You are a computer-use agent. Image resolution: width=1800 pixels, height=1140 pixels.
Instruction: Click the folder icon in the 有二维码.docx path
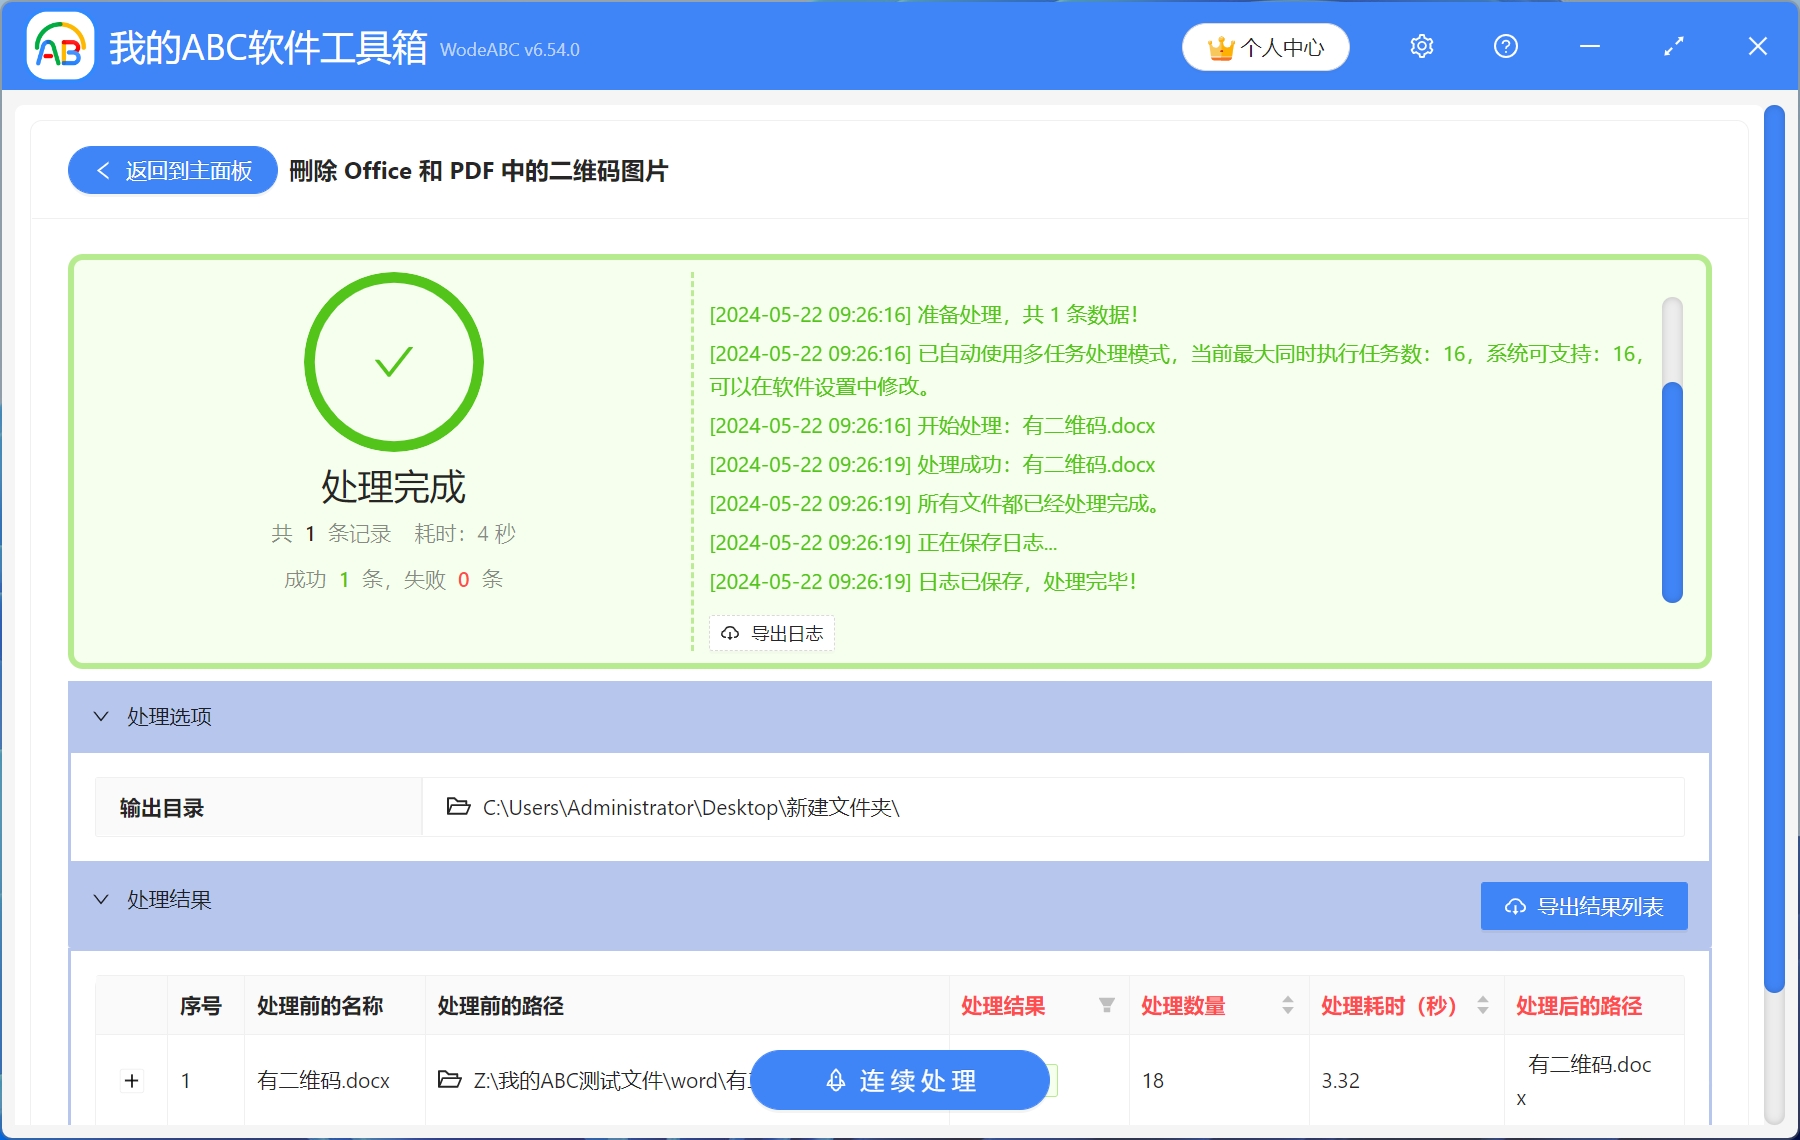coord(452,1080)
